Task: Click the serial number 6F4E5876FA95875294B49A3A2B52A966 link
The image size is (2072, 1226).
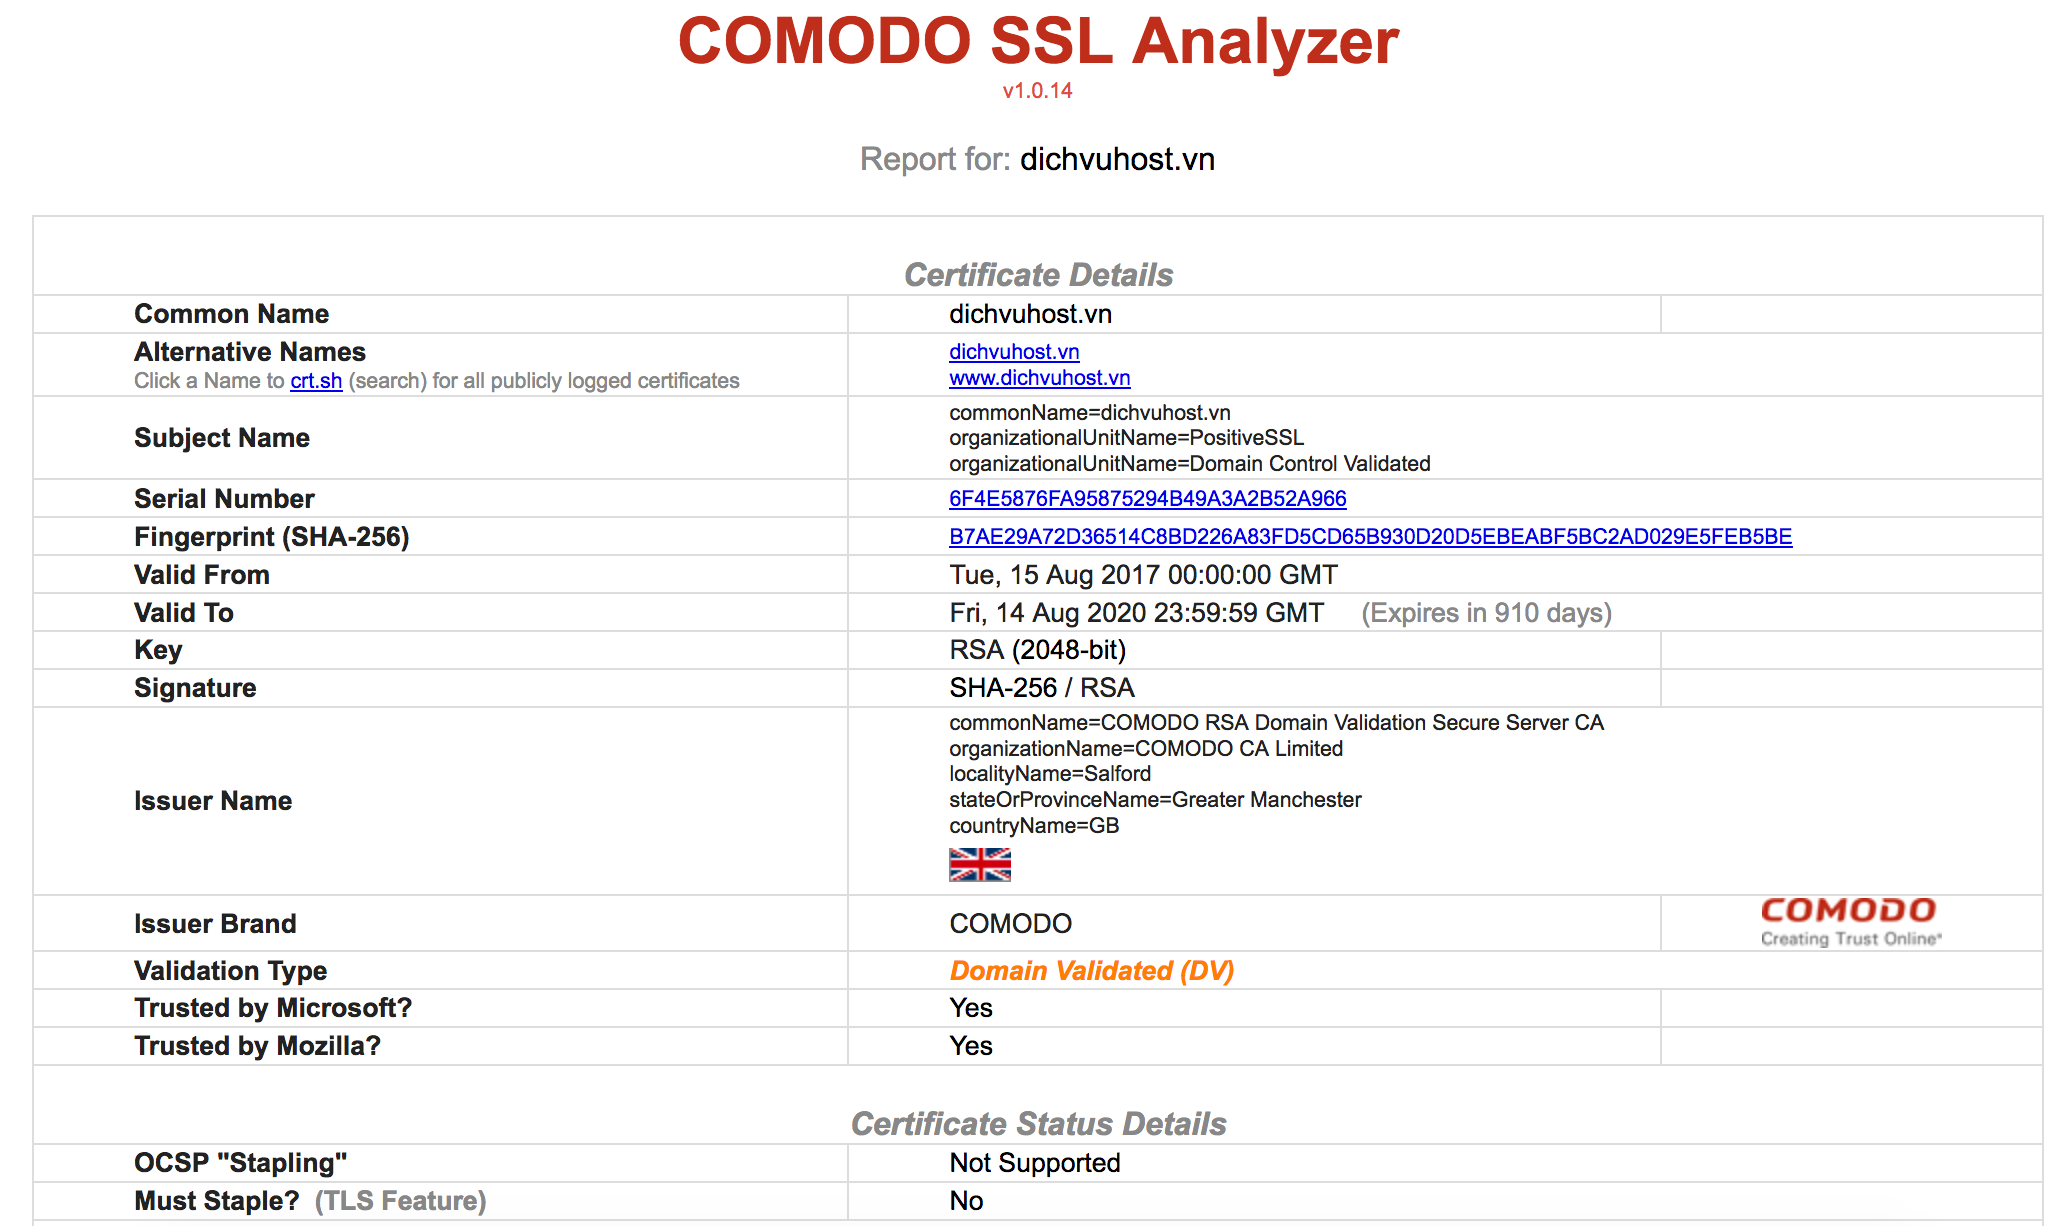Action: click(x=1147, y=498)
